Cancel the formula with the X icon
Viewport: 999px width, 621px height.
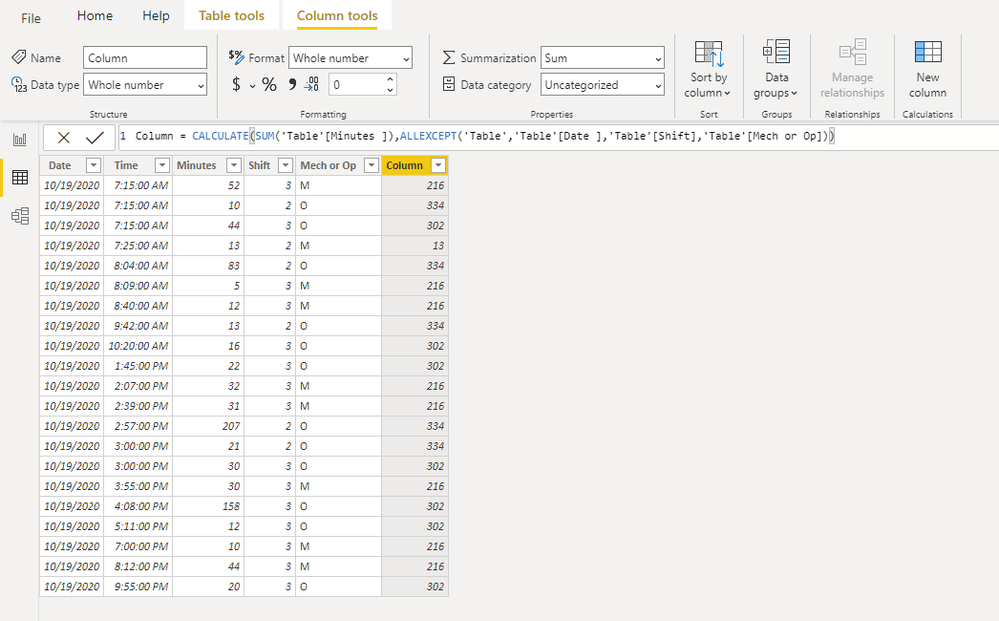(64, 138)
